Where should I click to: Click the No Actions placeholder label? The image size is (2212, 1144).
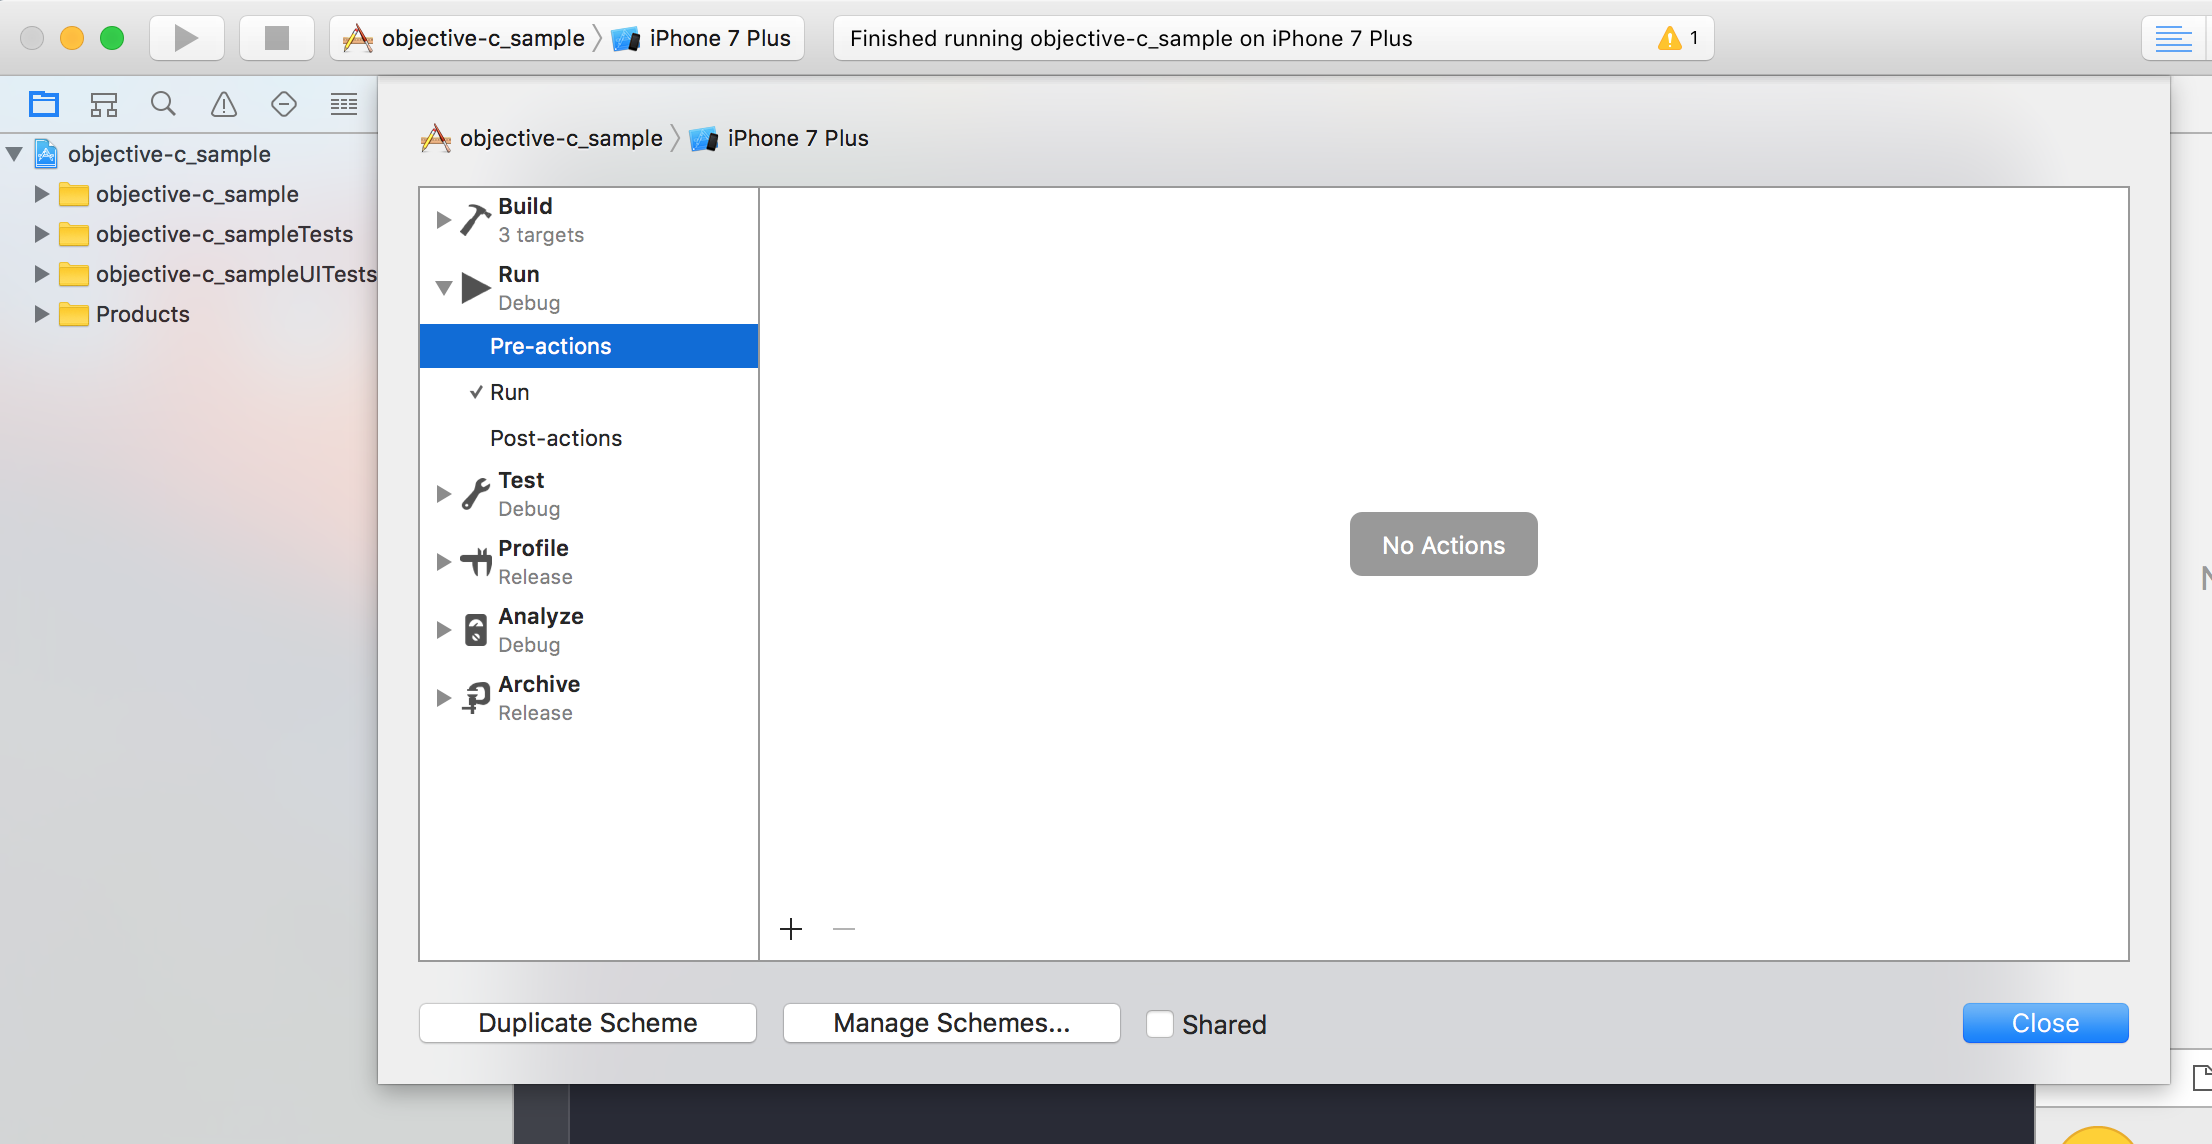coord(1443,545)
